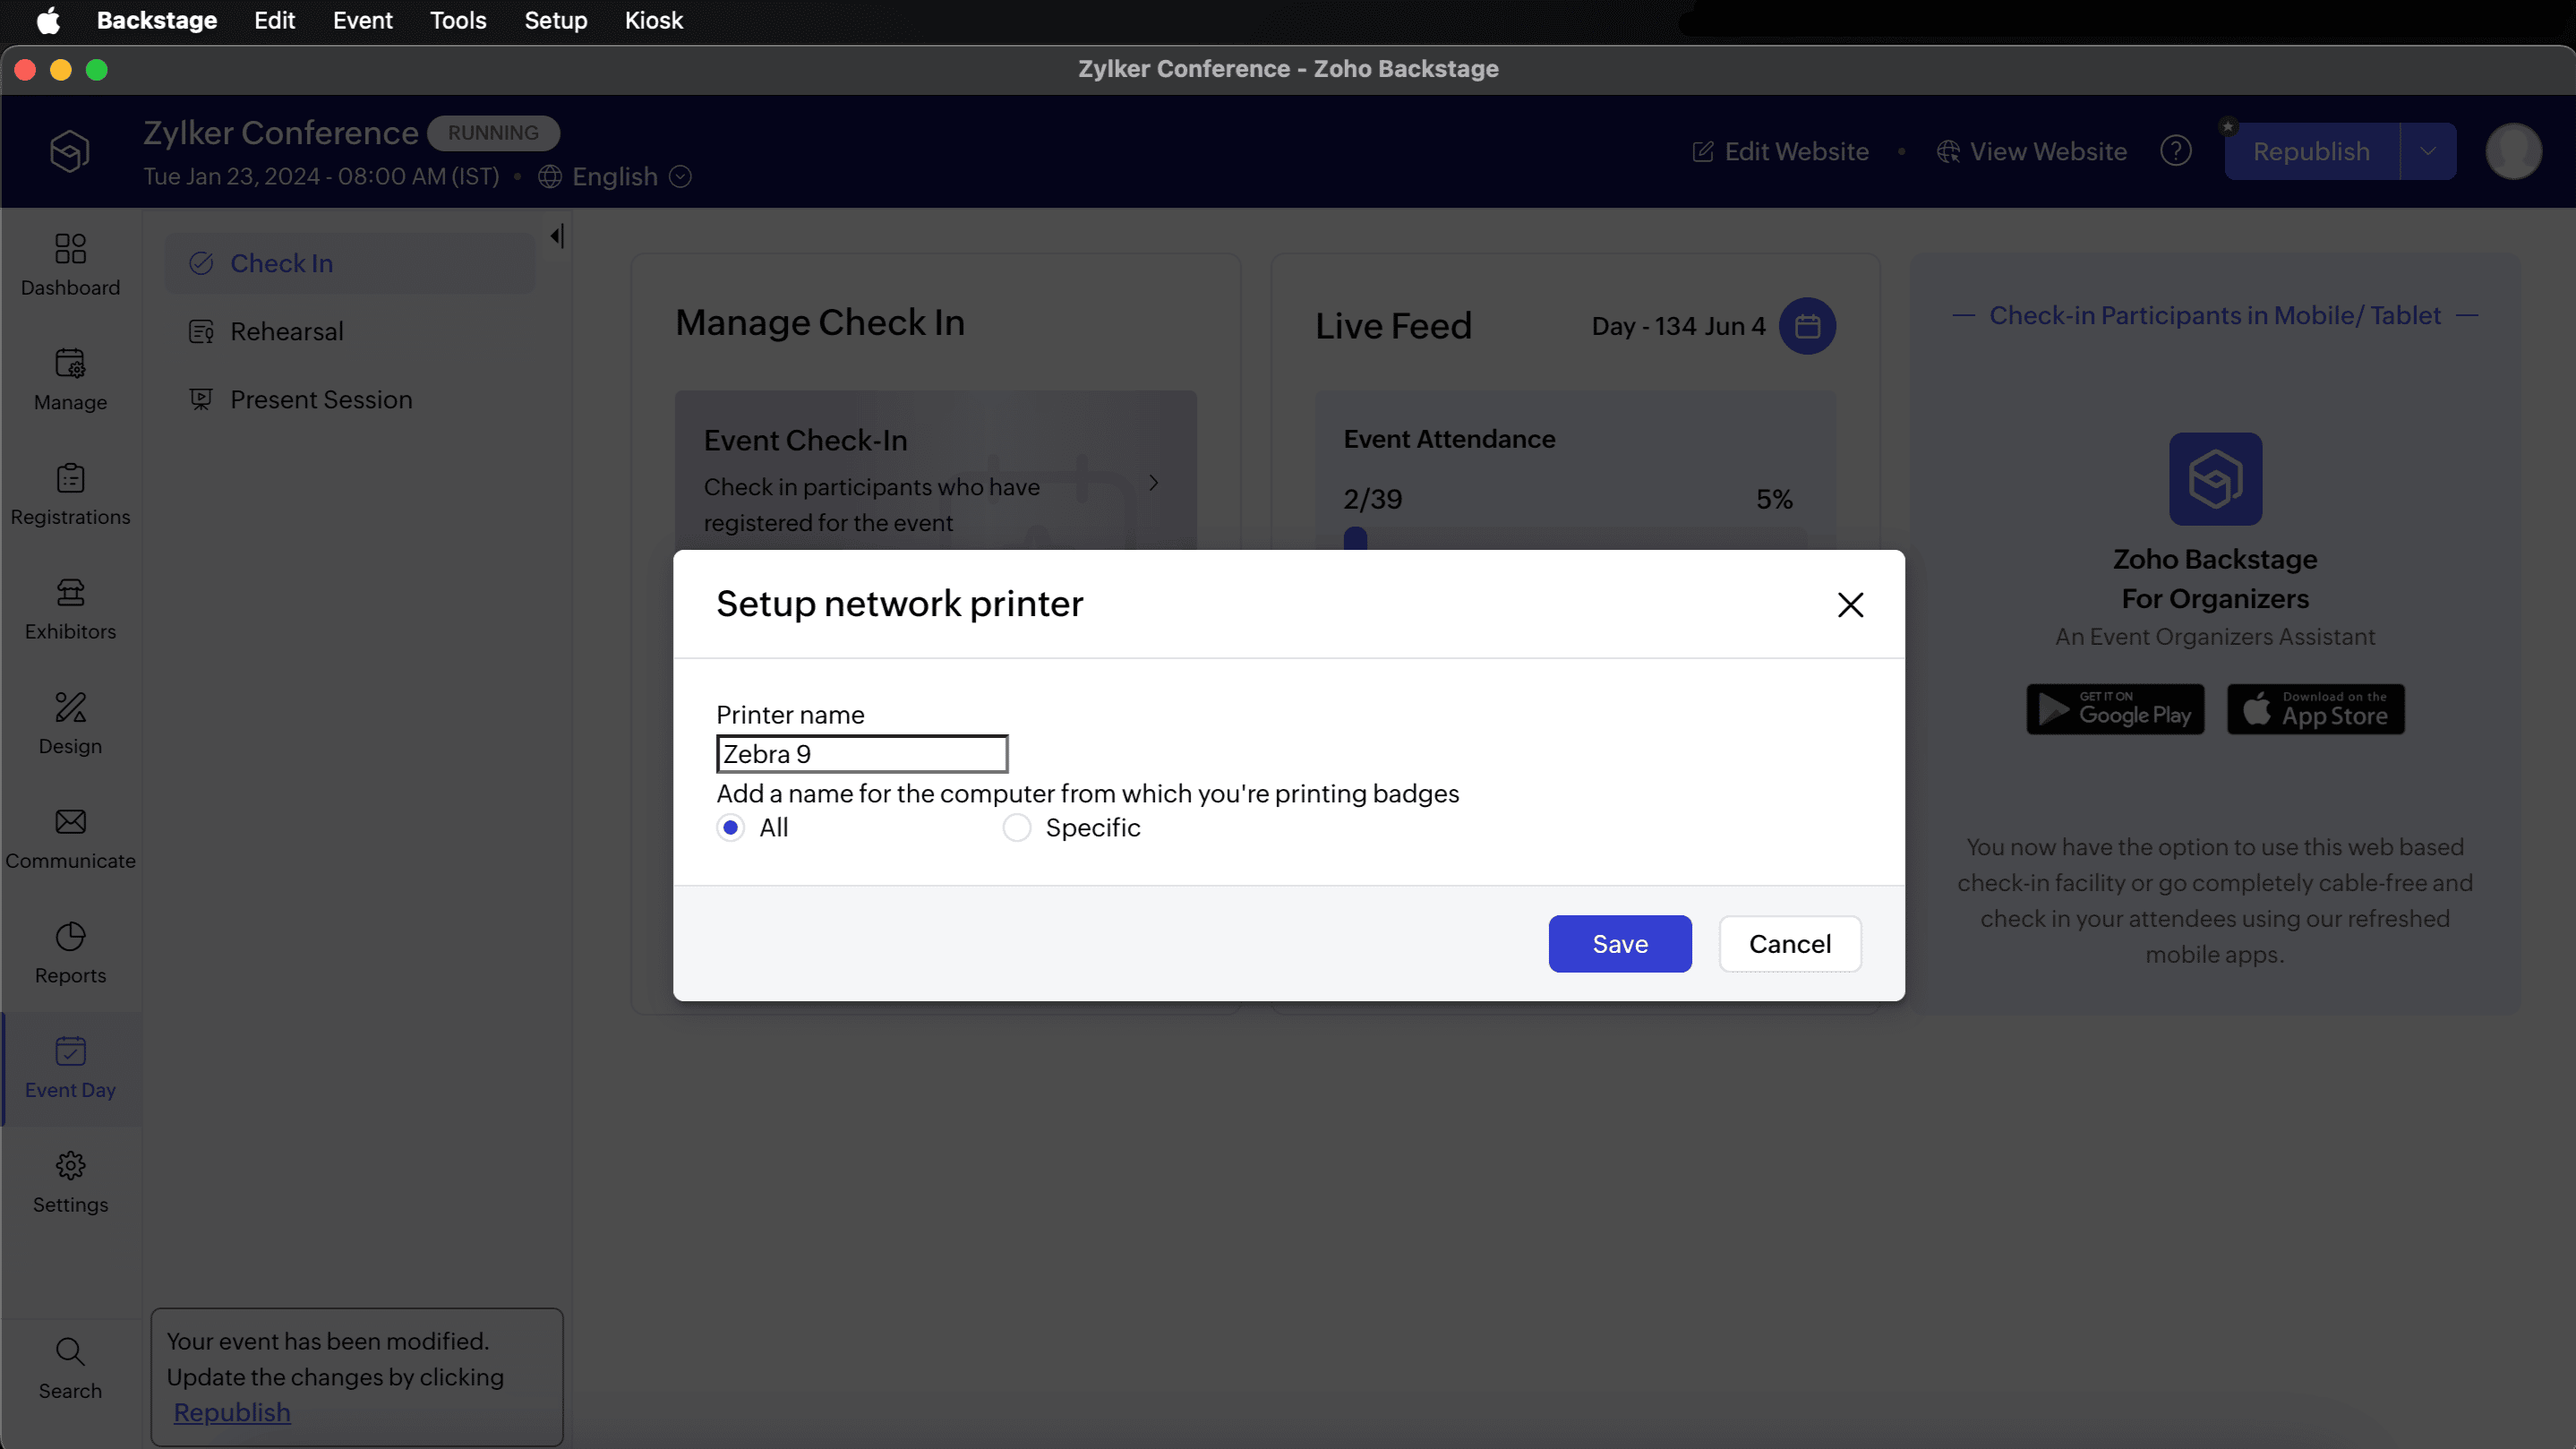
Task: Expand the Republish dropdown arrow
Action: 2428,151
